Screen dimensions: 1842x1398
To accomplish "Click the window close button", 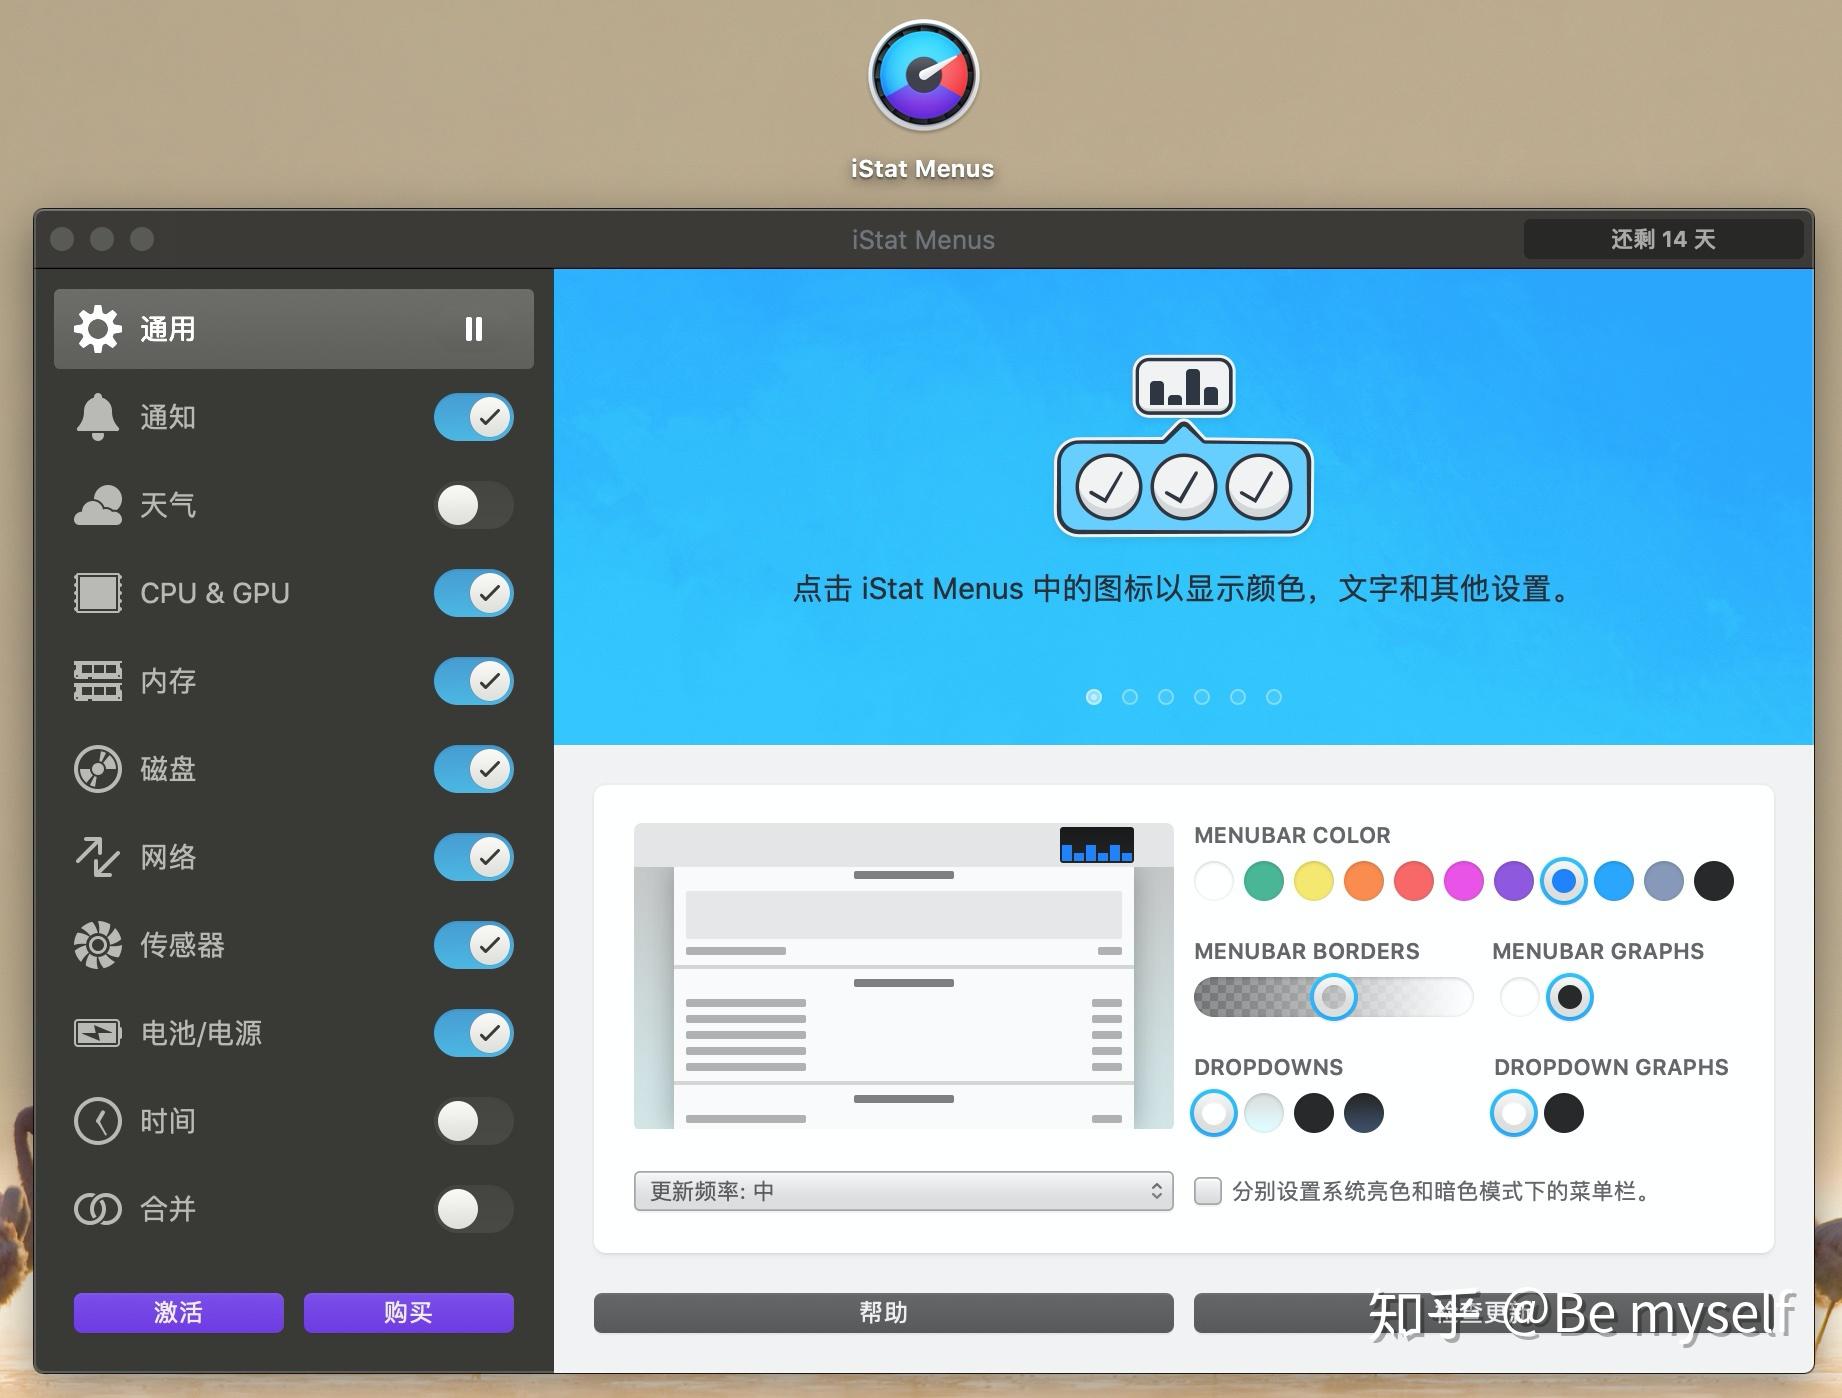I will (62, 239).
